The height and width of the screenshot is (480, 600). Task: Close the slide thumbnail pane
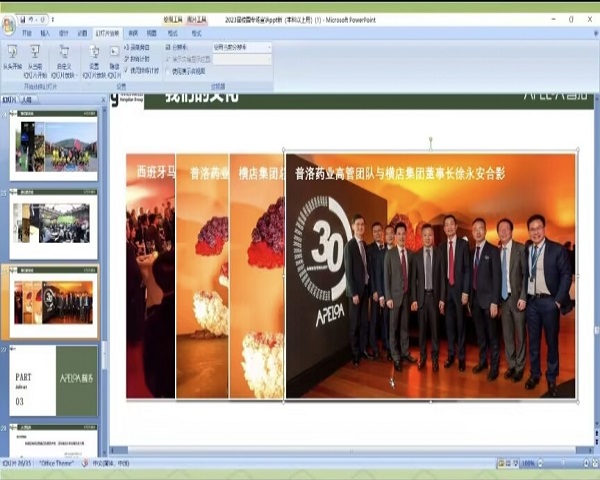[103, 100]
